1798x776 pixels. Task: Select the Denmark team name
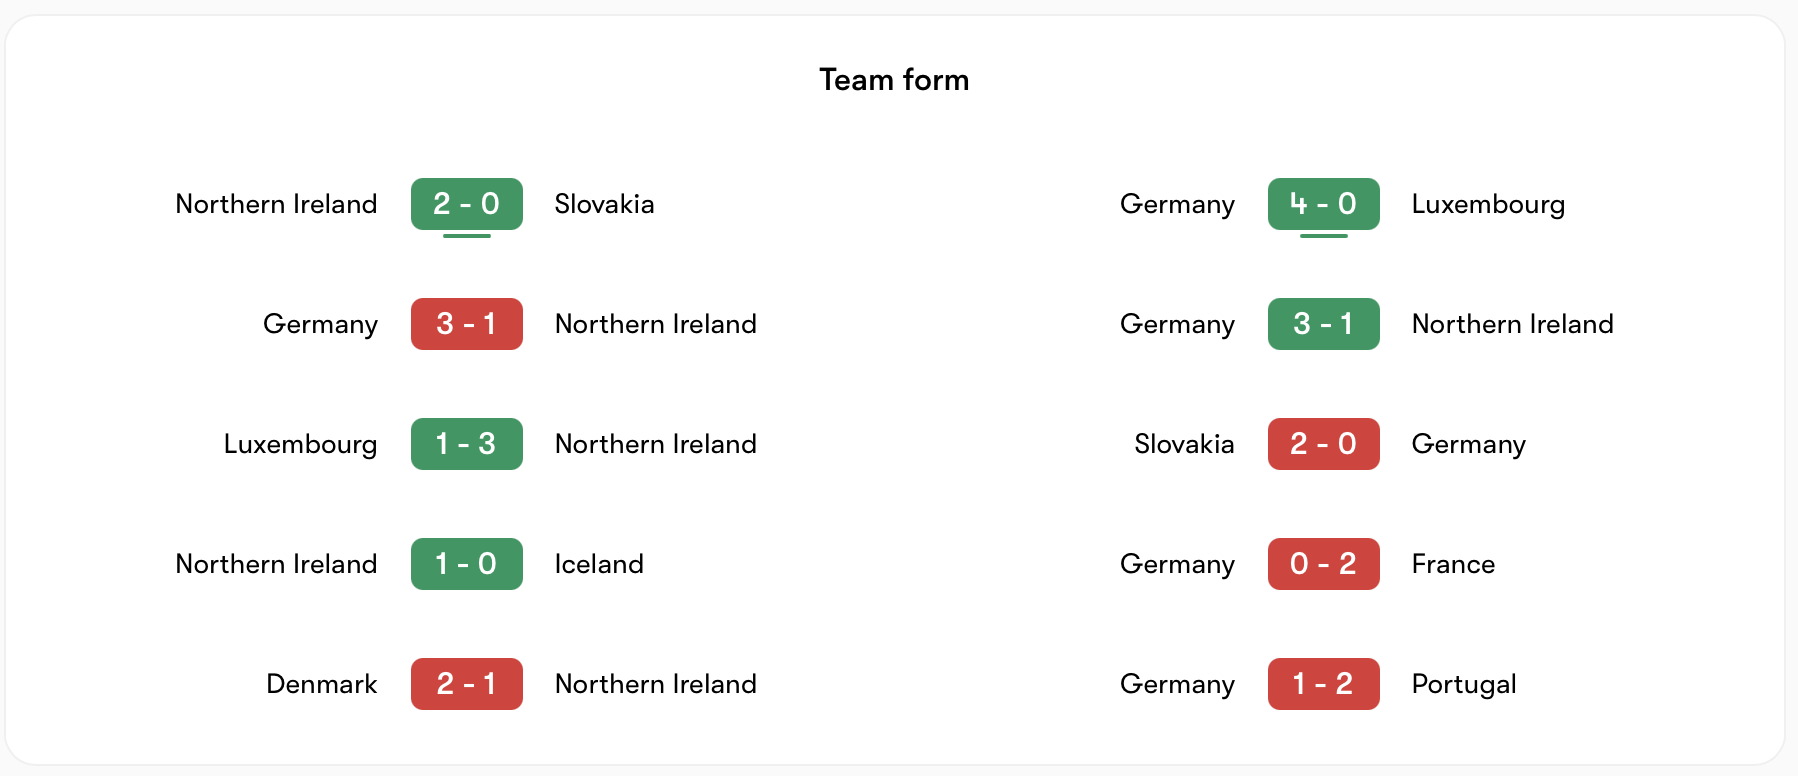[x=322, y=684]
